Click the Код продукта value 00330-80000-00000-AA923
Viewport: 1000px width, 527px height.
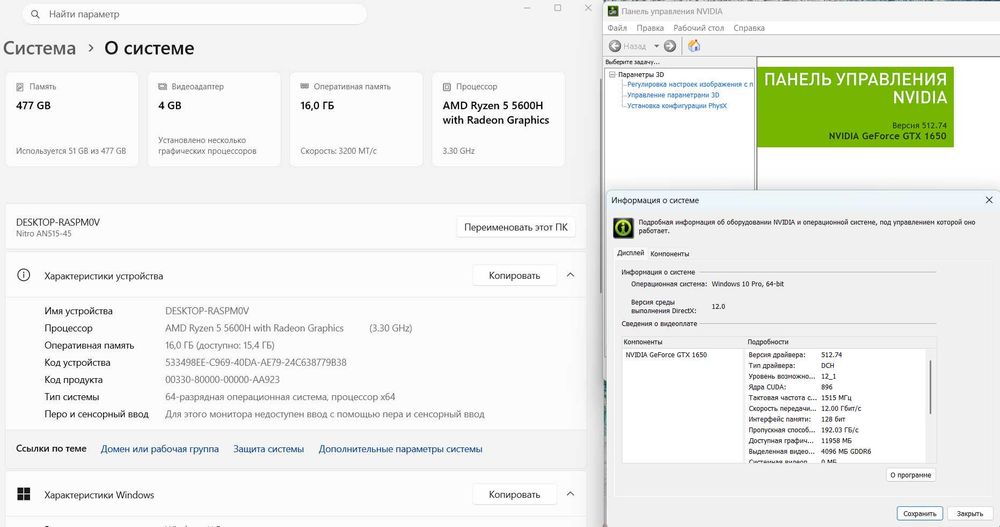[222, 380]
